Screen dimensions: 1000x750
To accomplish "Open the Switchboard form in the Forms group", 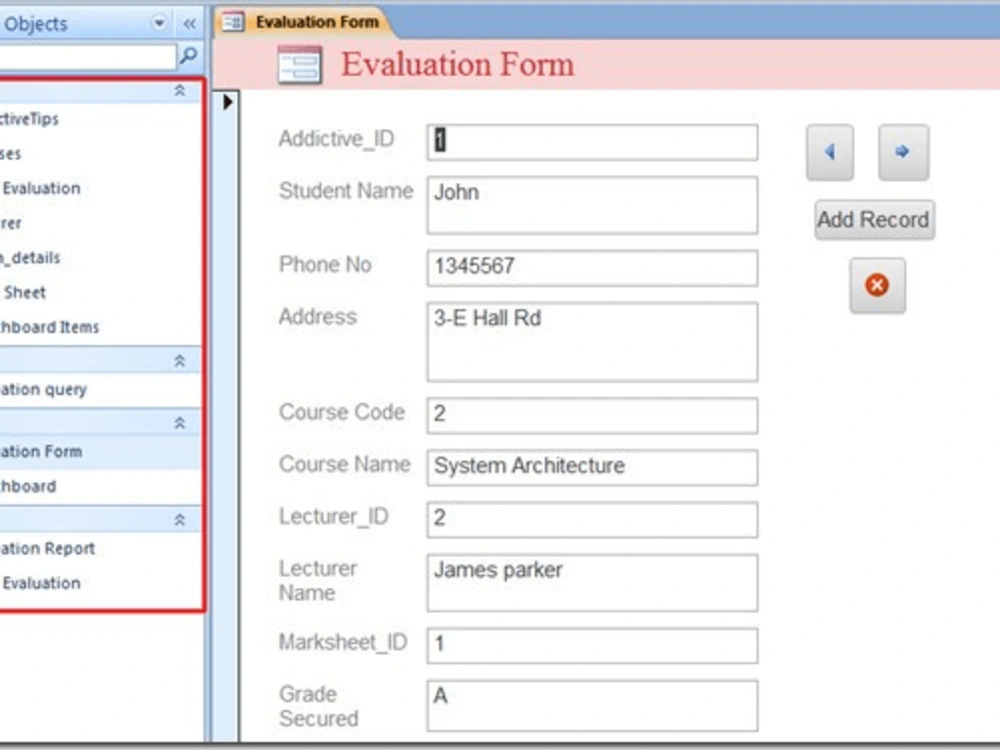I will 100,487.
